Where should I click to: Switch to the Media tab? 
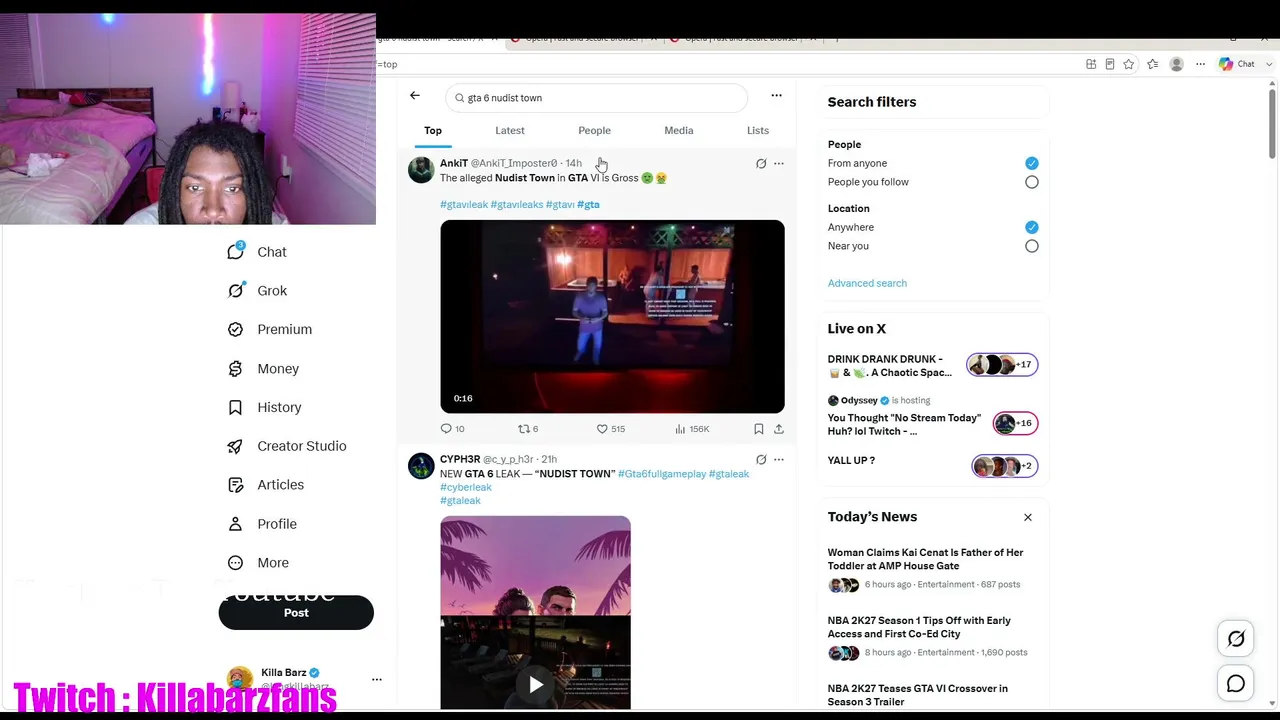(x=679, y=130)
